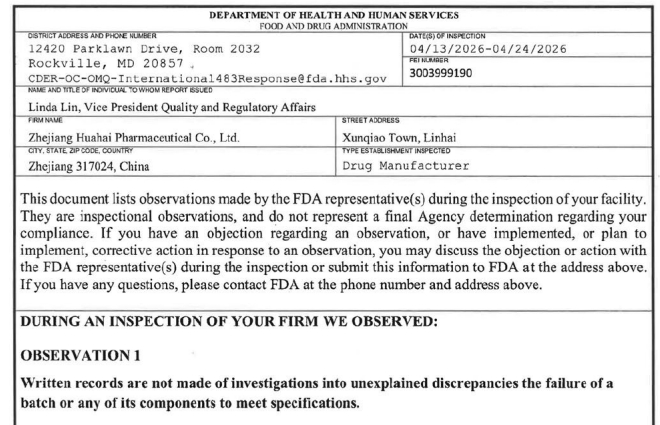Screen dimensions: 660x425
Task: Click the Department of Health and Human Services title
Action: (x=334, y=16)
